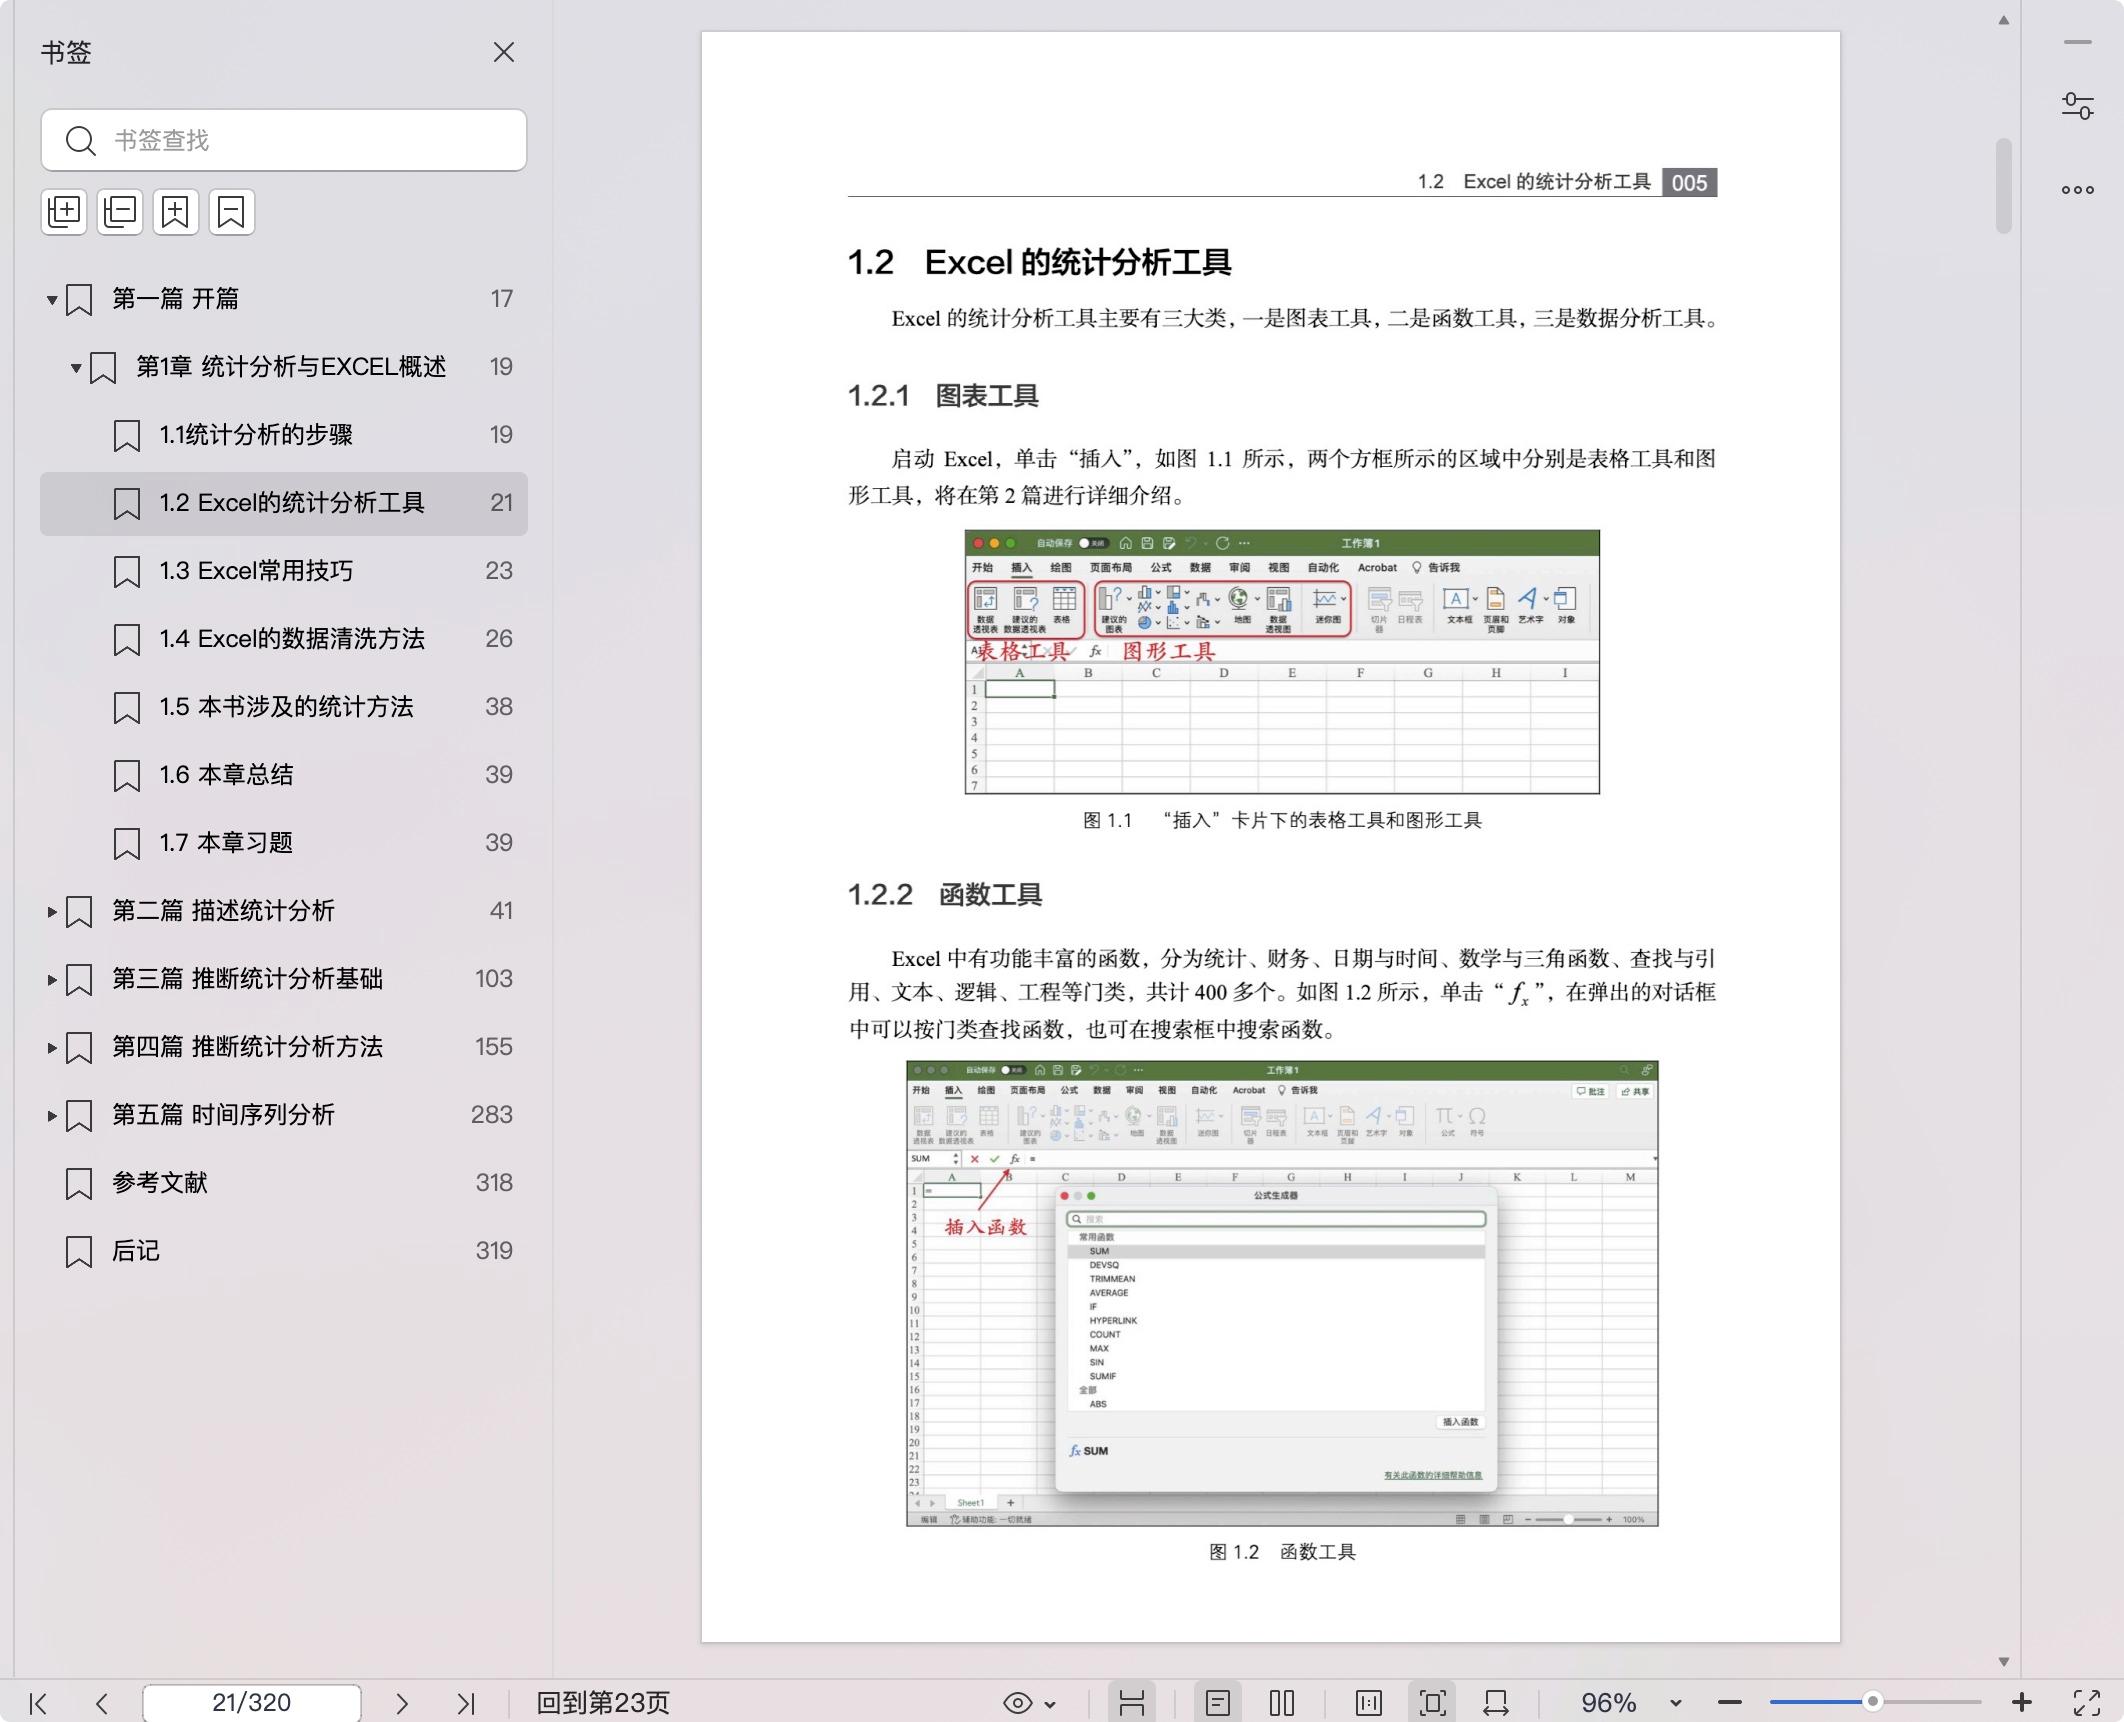Image resolution: width=2124 pixels, height=1722 pixels.
Task: Delete bookmark icon in panel toolbar
Action: tap(232, 211)
